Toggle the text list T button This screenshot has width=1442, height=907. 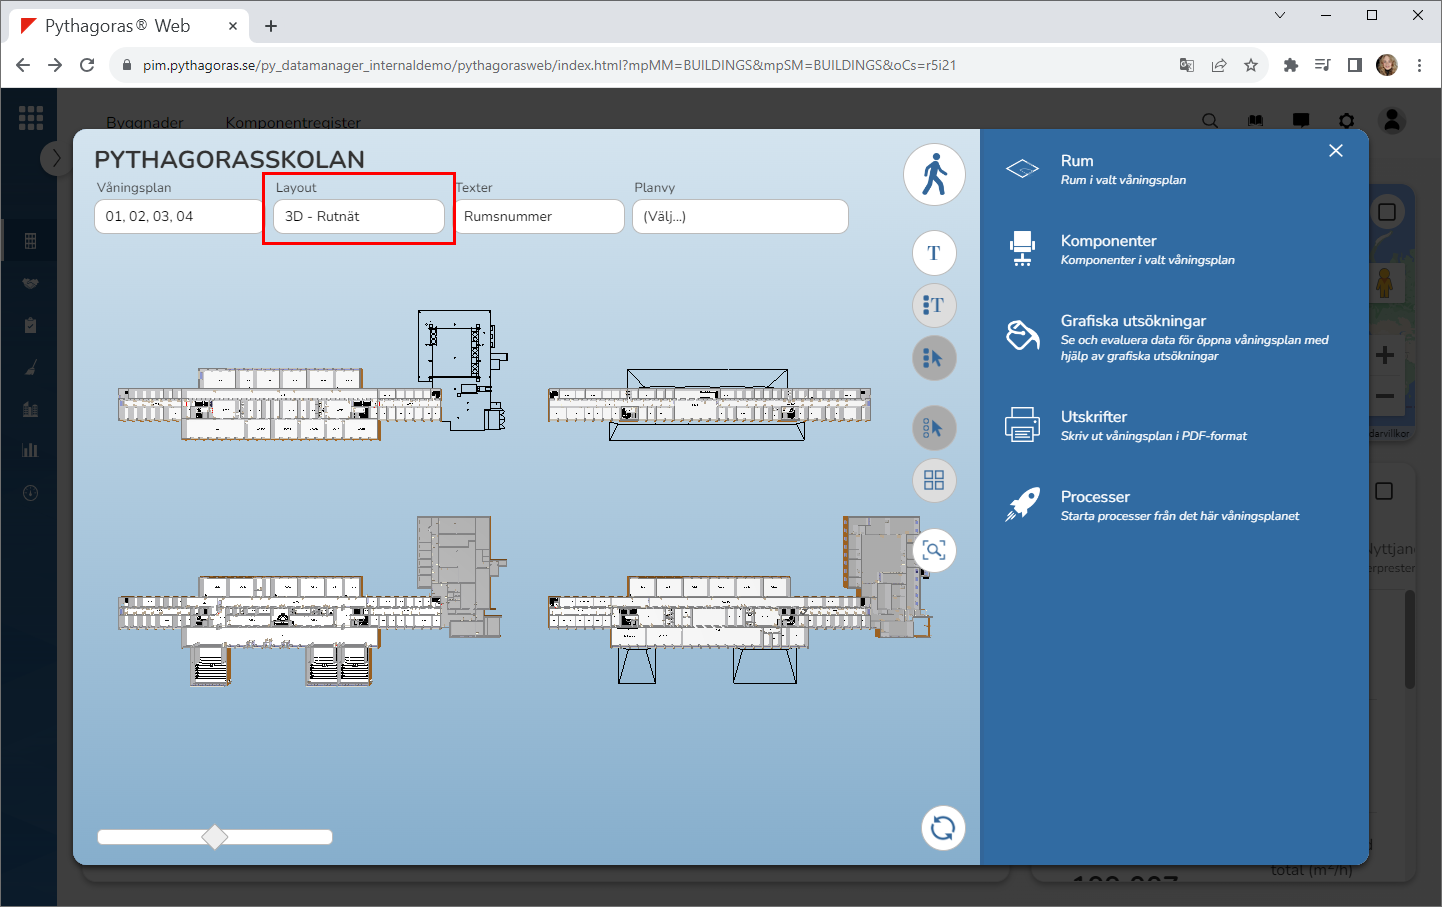tap(934, 305)
